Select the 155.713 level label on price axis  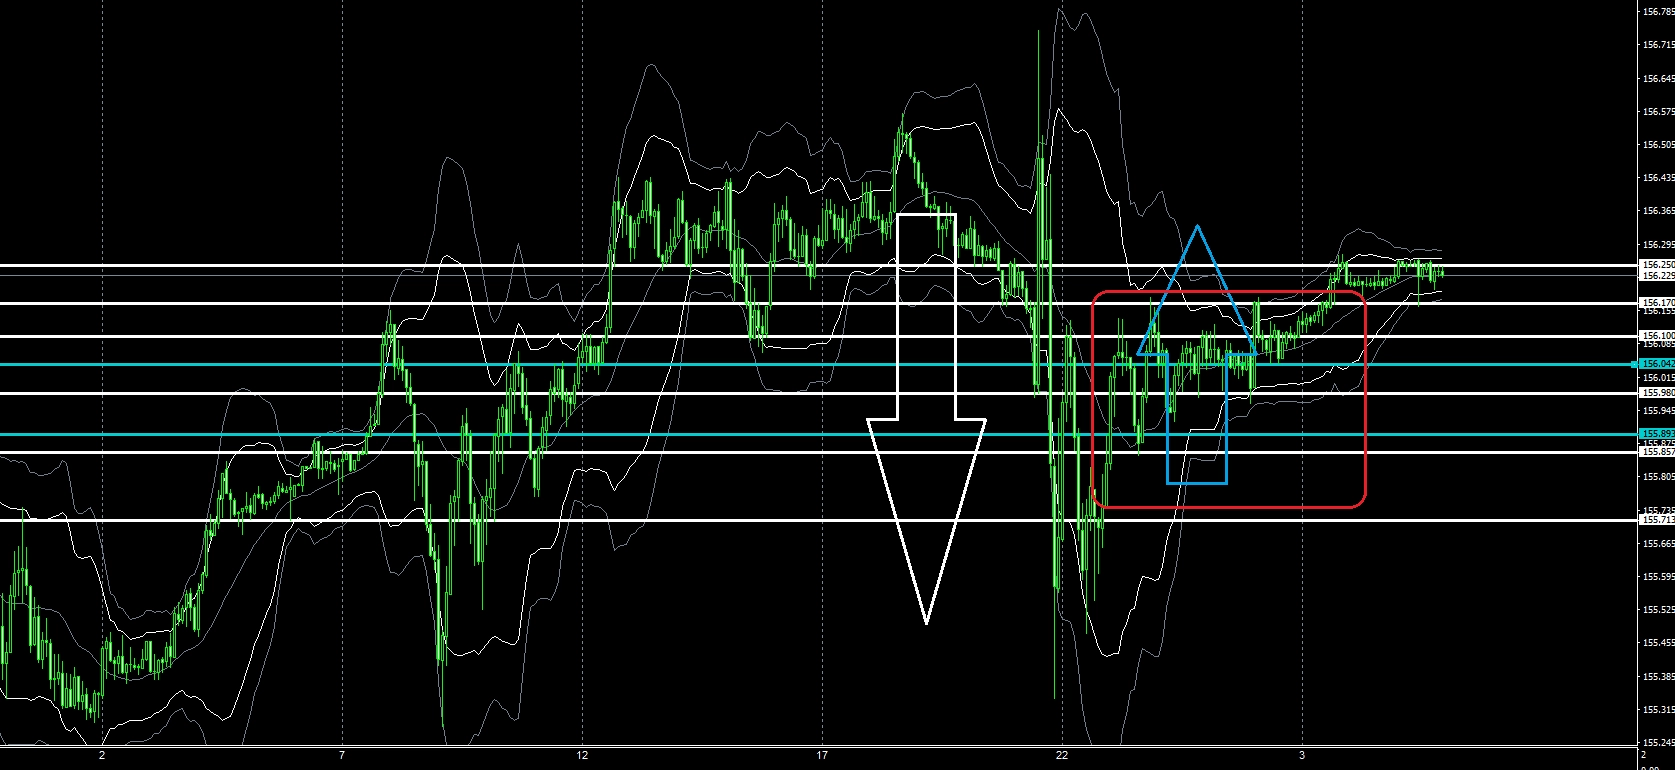tap(1657, 520)
